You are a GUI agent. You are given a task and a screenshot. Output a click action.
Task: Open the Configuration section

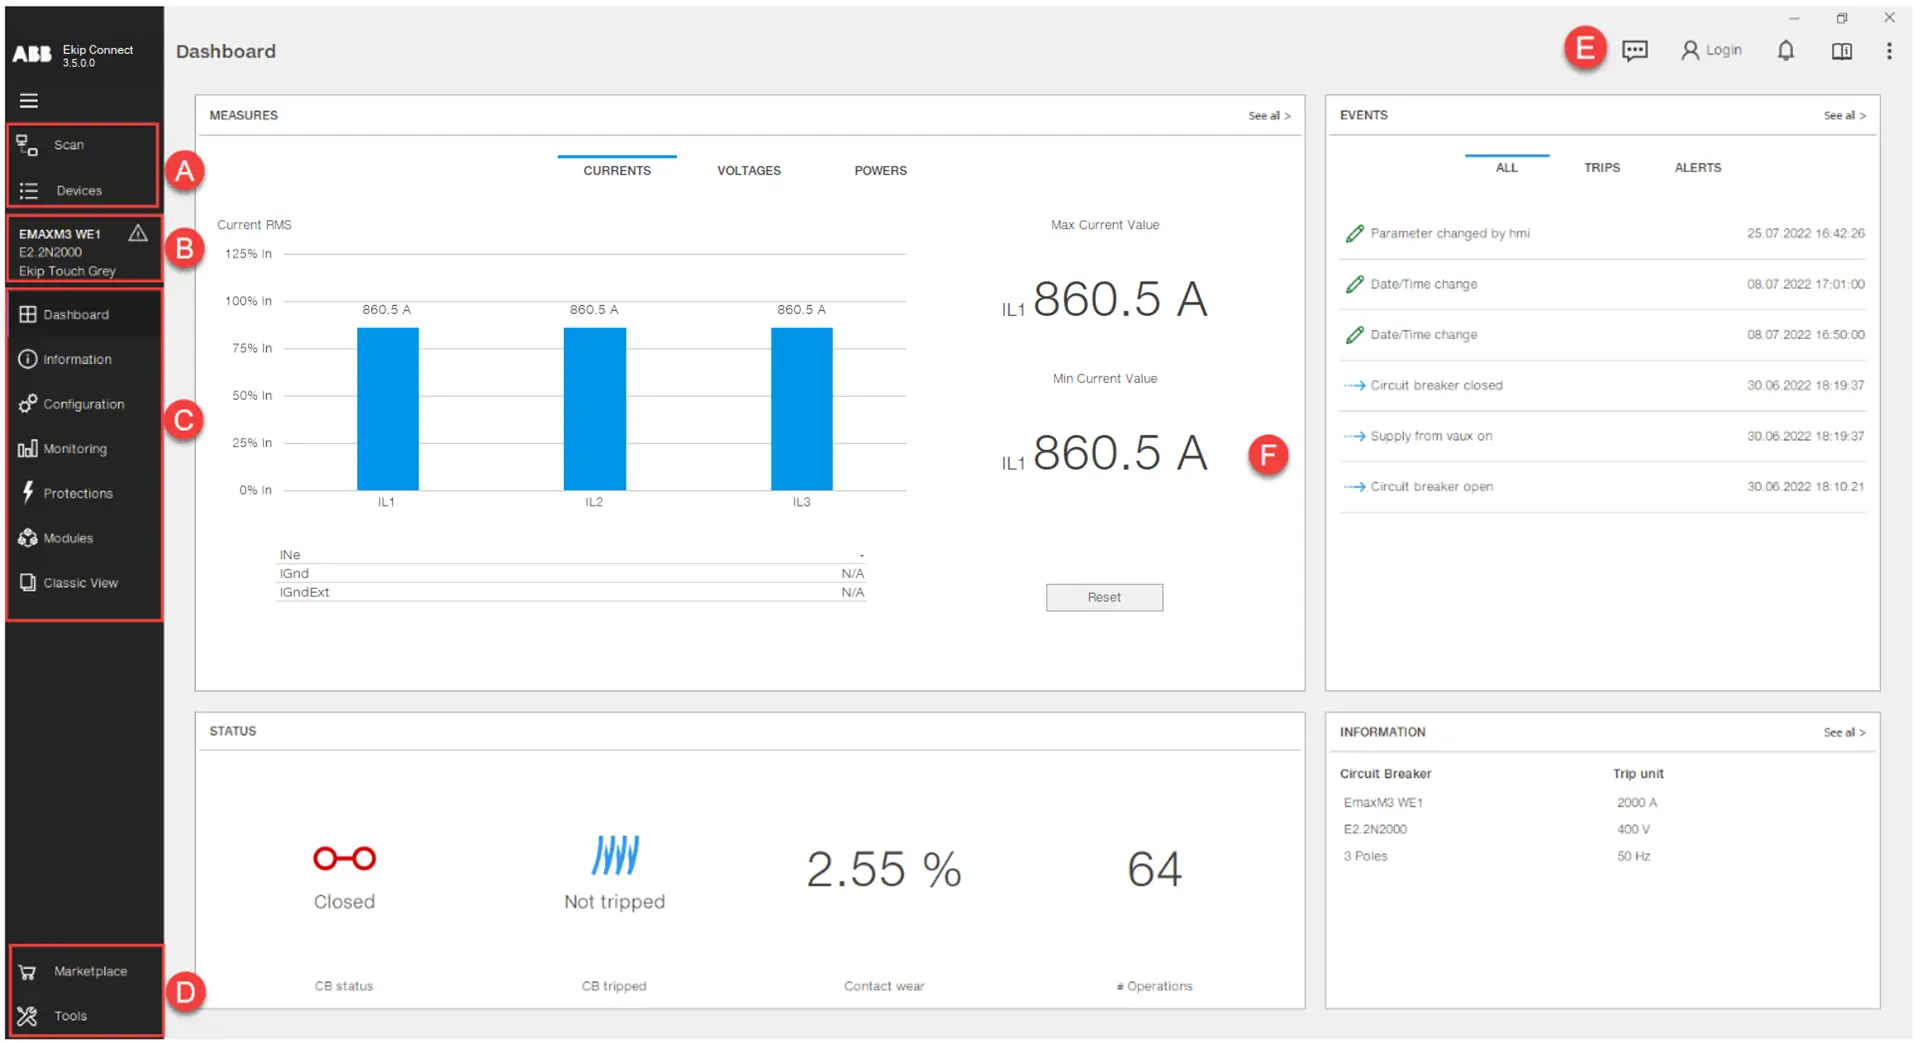(x=85, y=403)
